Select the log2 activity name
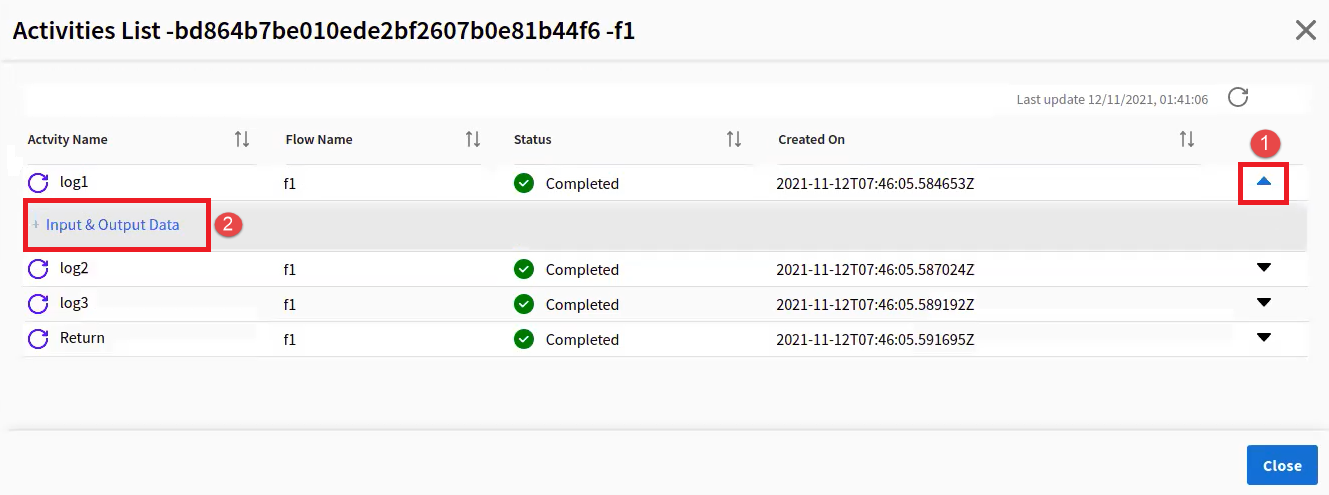Screen dimensions: 1329x495 point(75,268)
